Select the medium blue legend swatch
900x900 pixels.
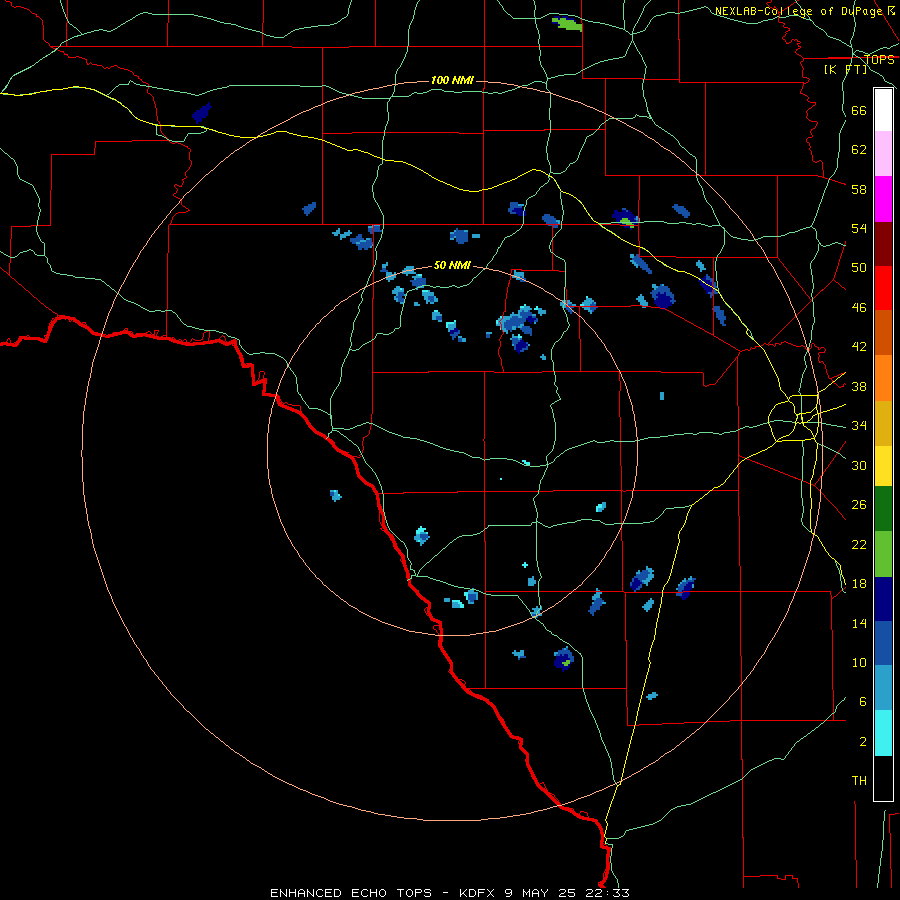coord(883,643)
